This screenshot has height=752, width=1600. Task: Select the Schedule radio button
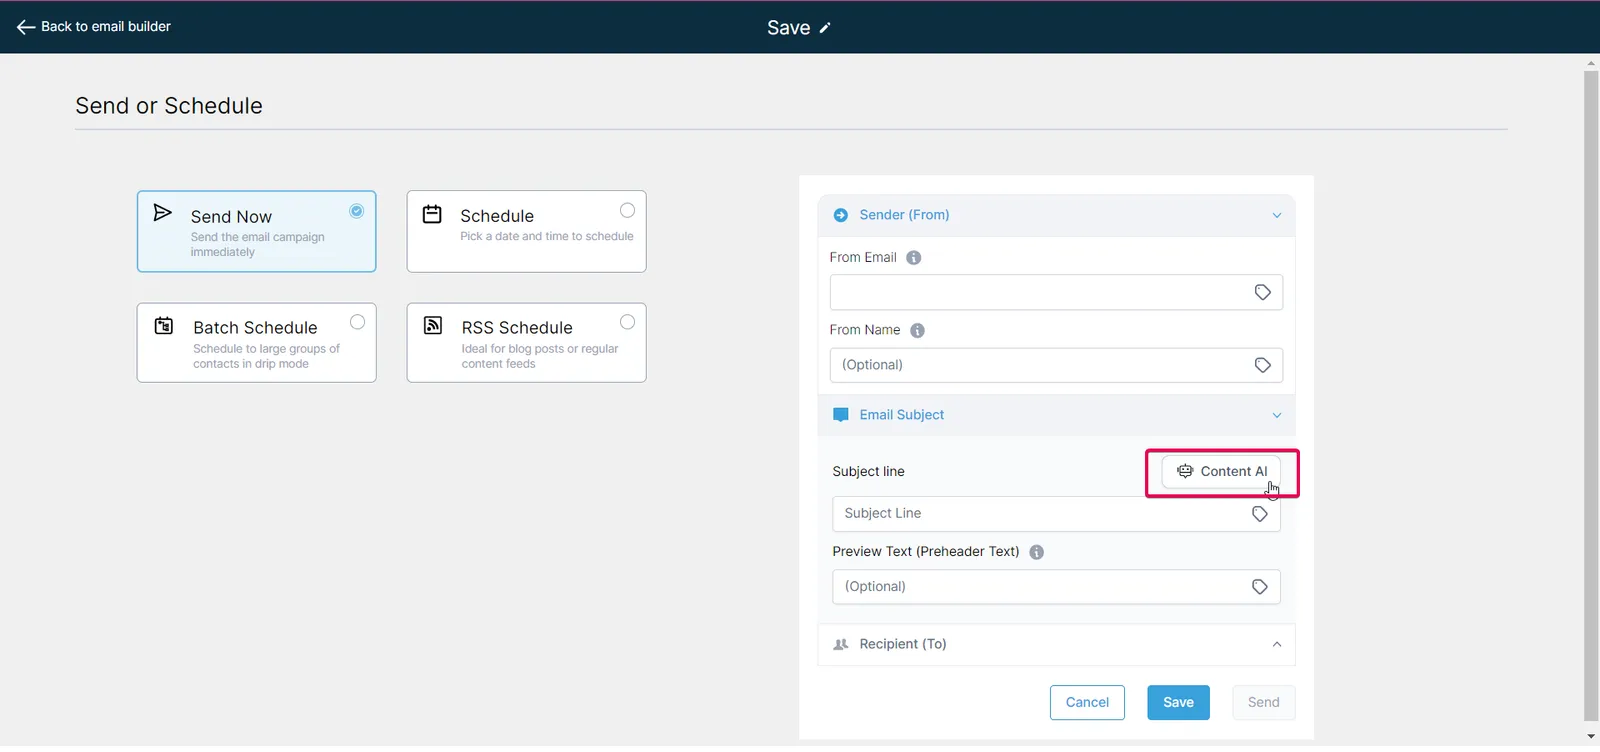[x=627, y=210]
